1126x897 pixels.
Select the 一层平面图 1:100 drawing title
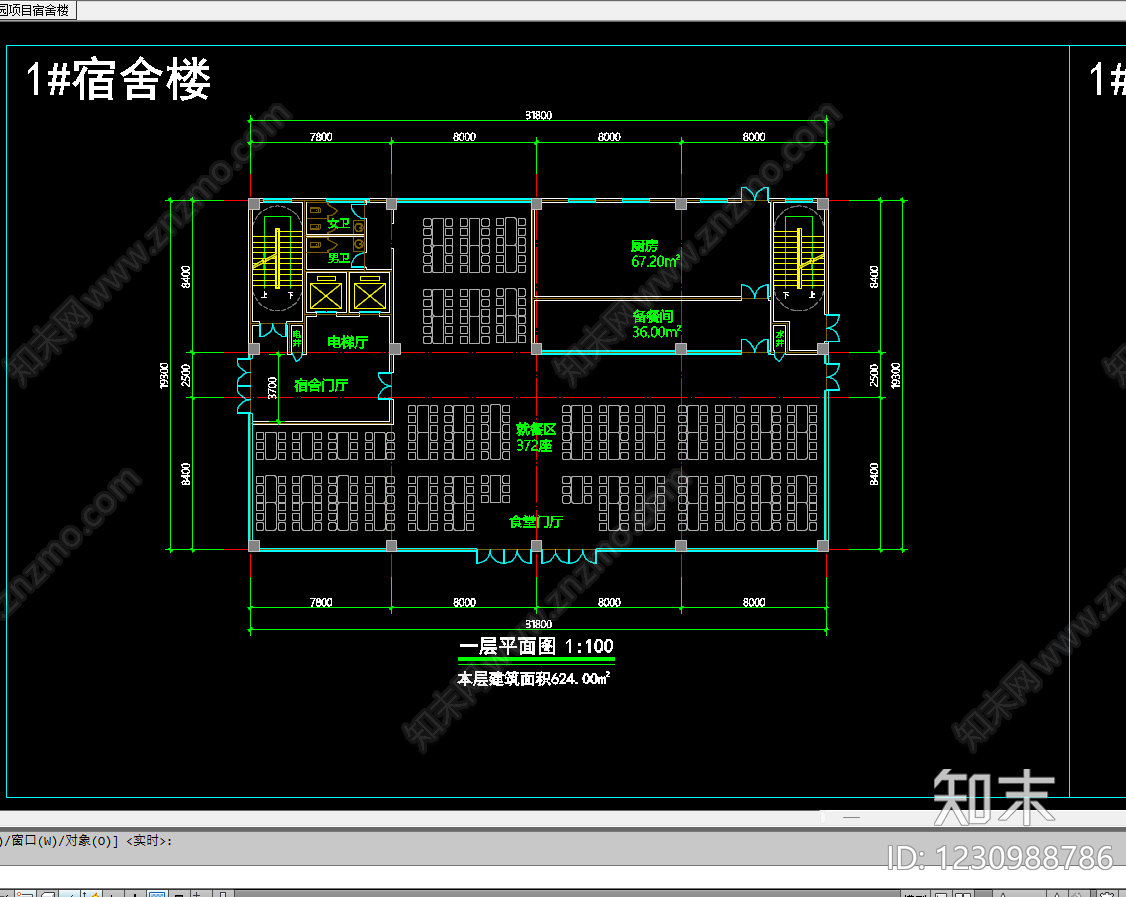[536, 646]
